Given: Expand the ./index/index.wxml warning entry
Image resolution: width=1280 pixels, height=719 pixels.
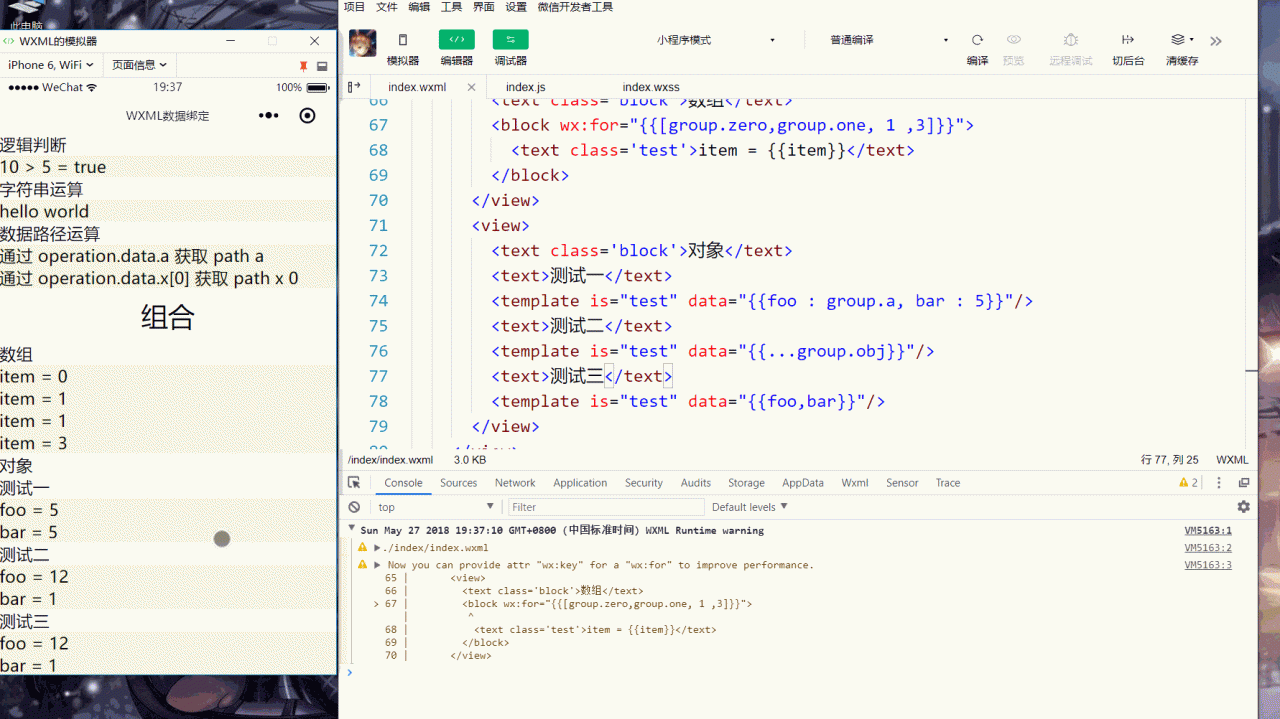Looking at the screenshot, I should click(x=377, y=548).
